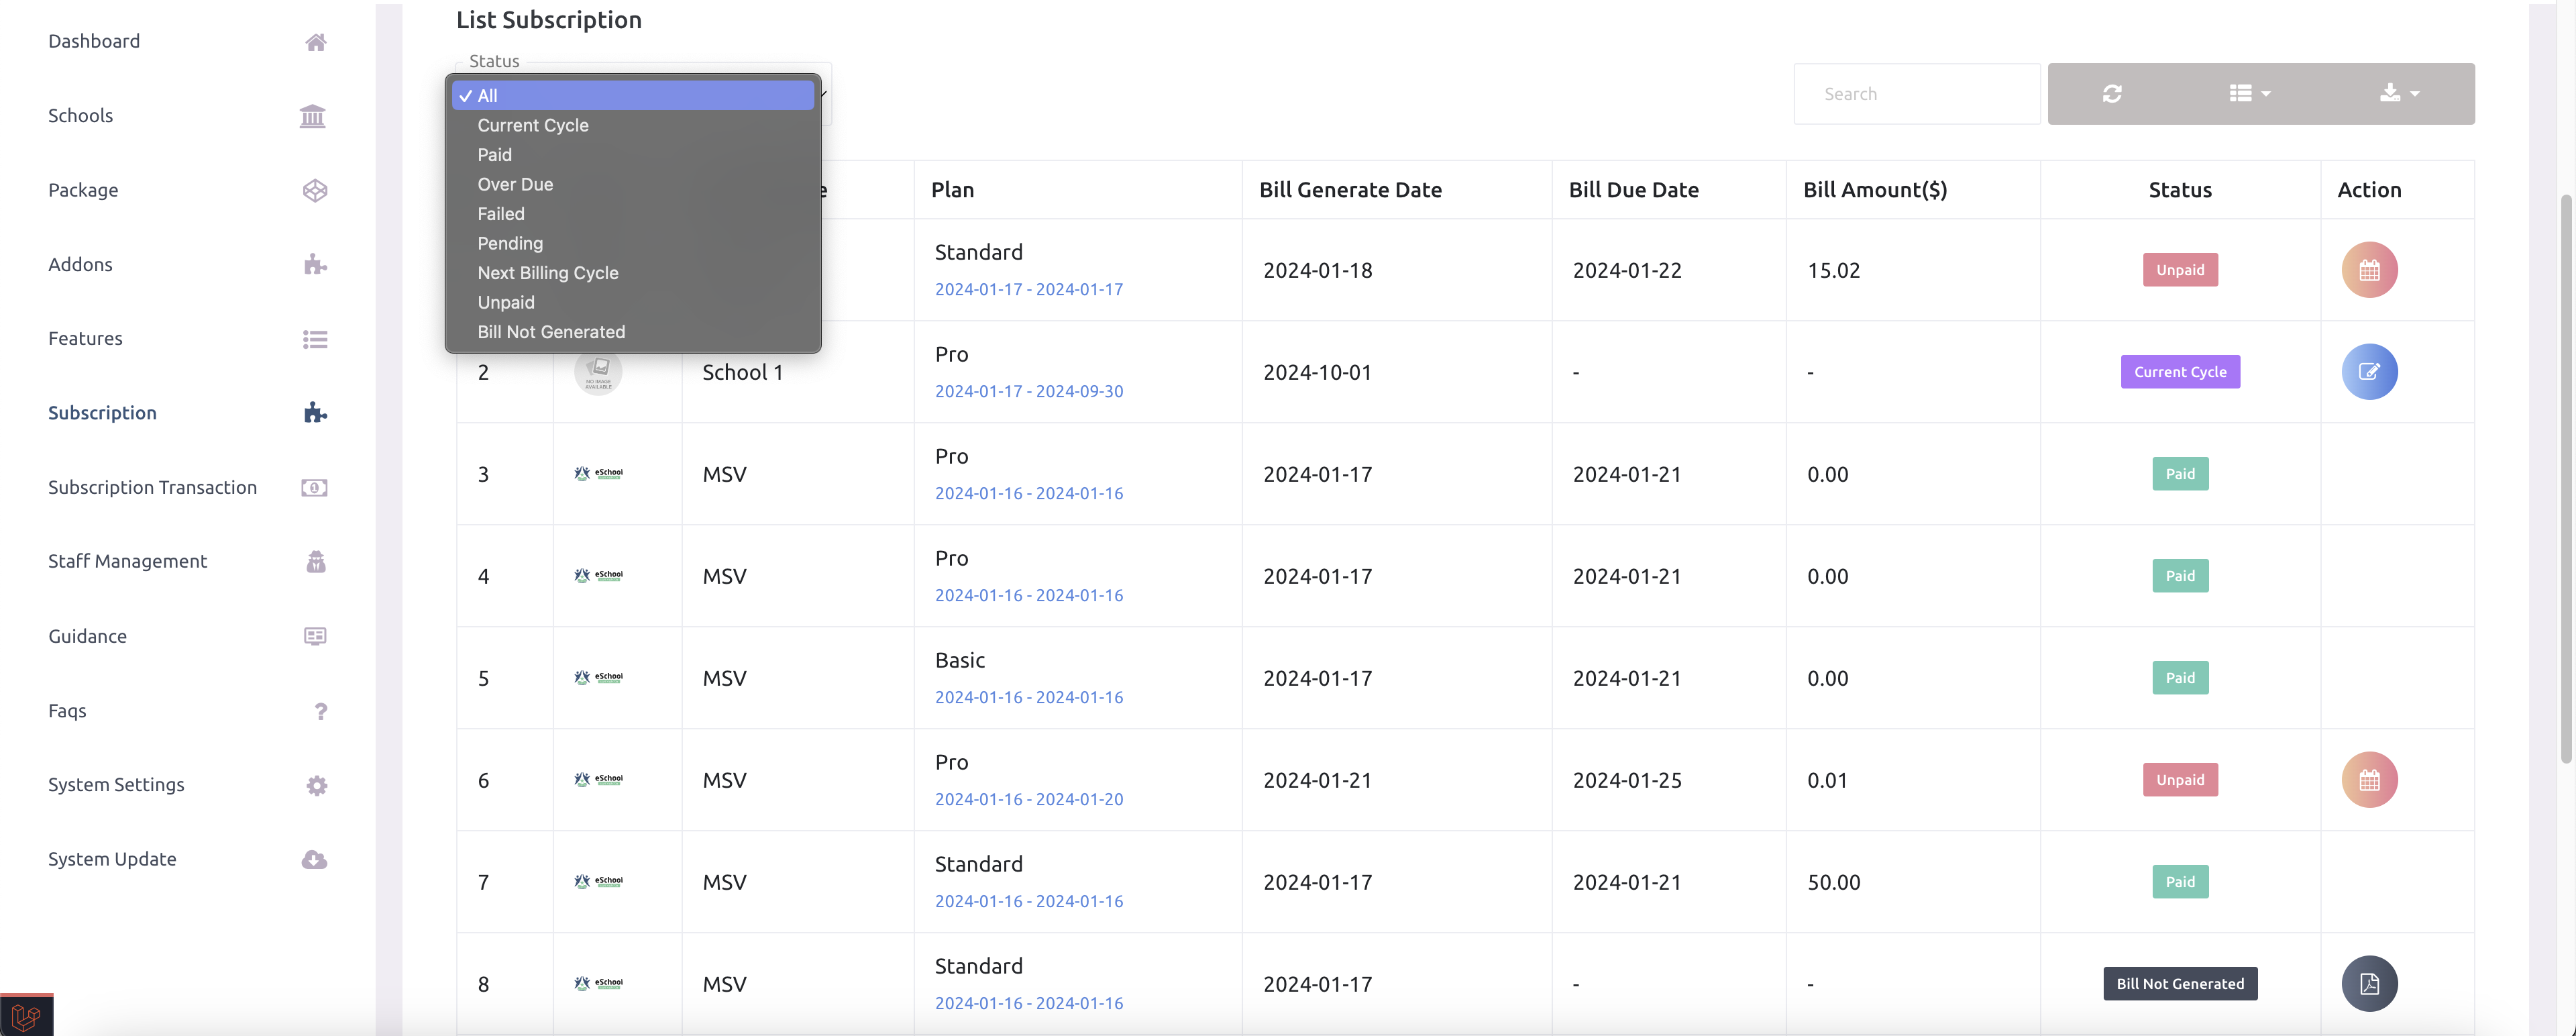Pick 'Bill Not Generated' filter option
Viewport: 2576px width, 1036px height.
(551, 332)
